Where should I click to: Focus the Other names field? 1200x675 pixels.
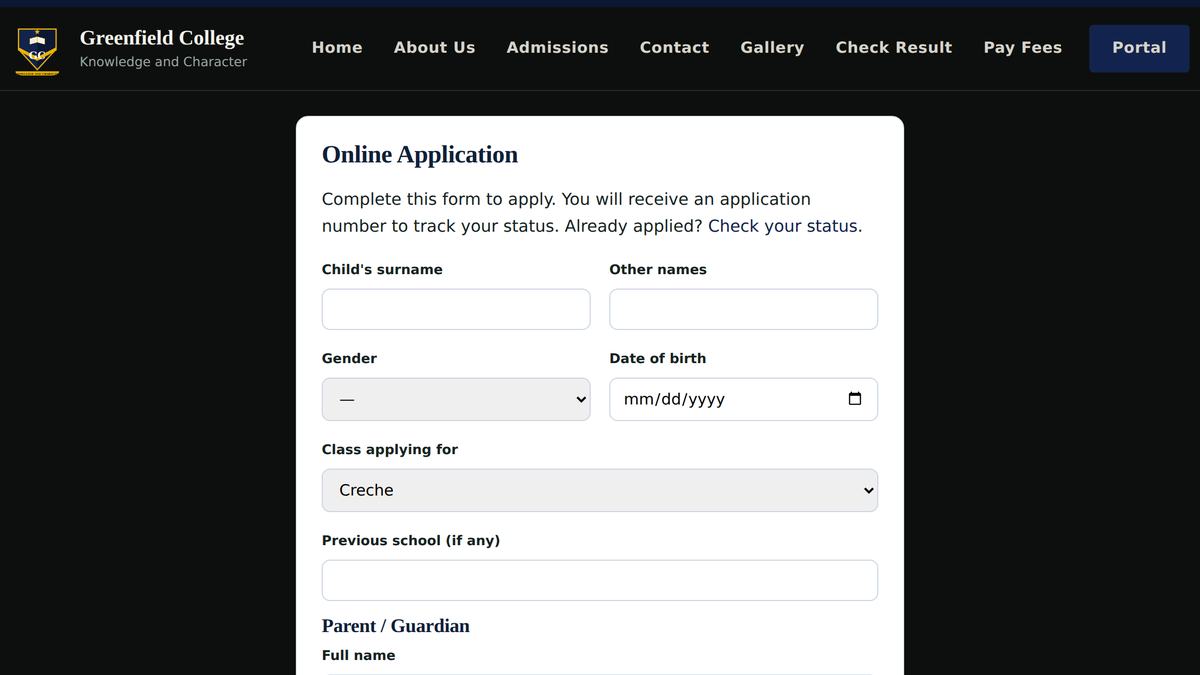743,309
